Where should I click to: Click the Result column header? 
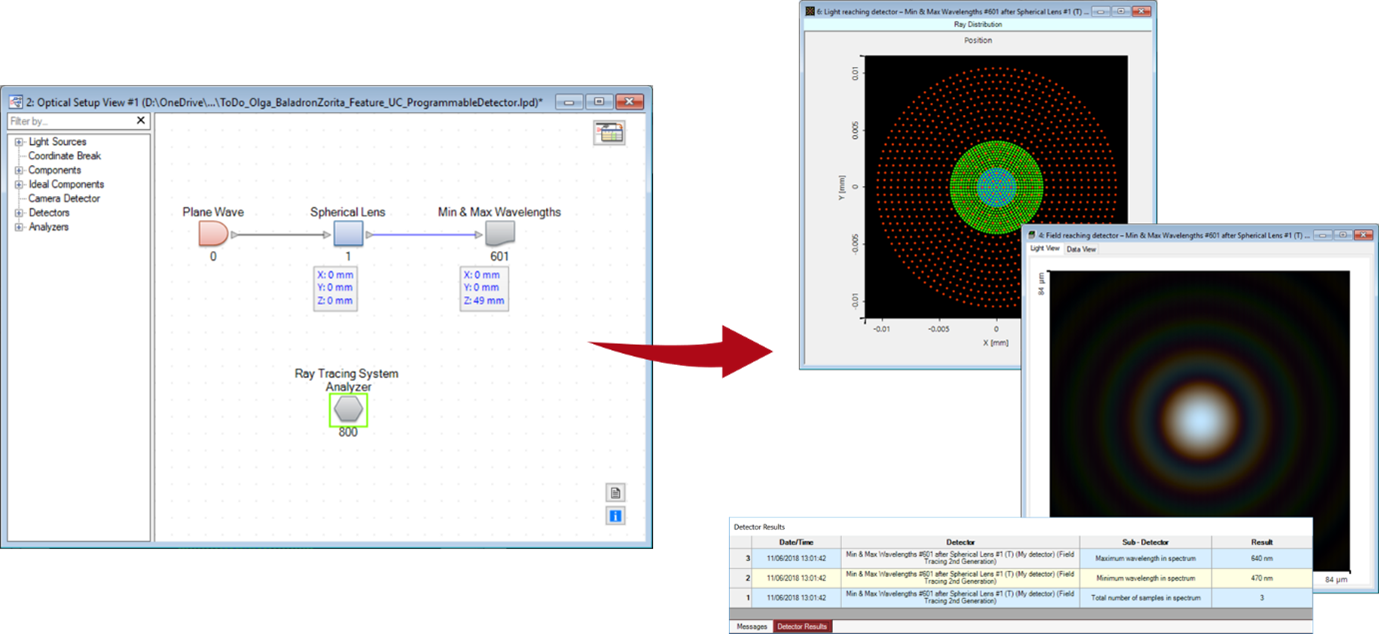1261,542
